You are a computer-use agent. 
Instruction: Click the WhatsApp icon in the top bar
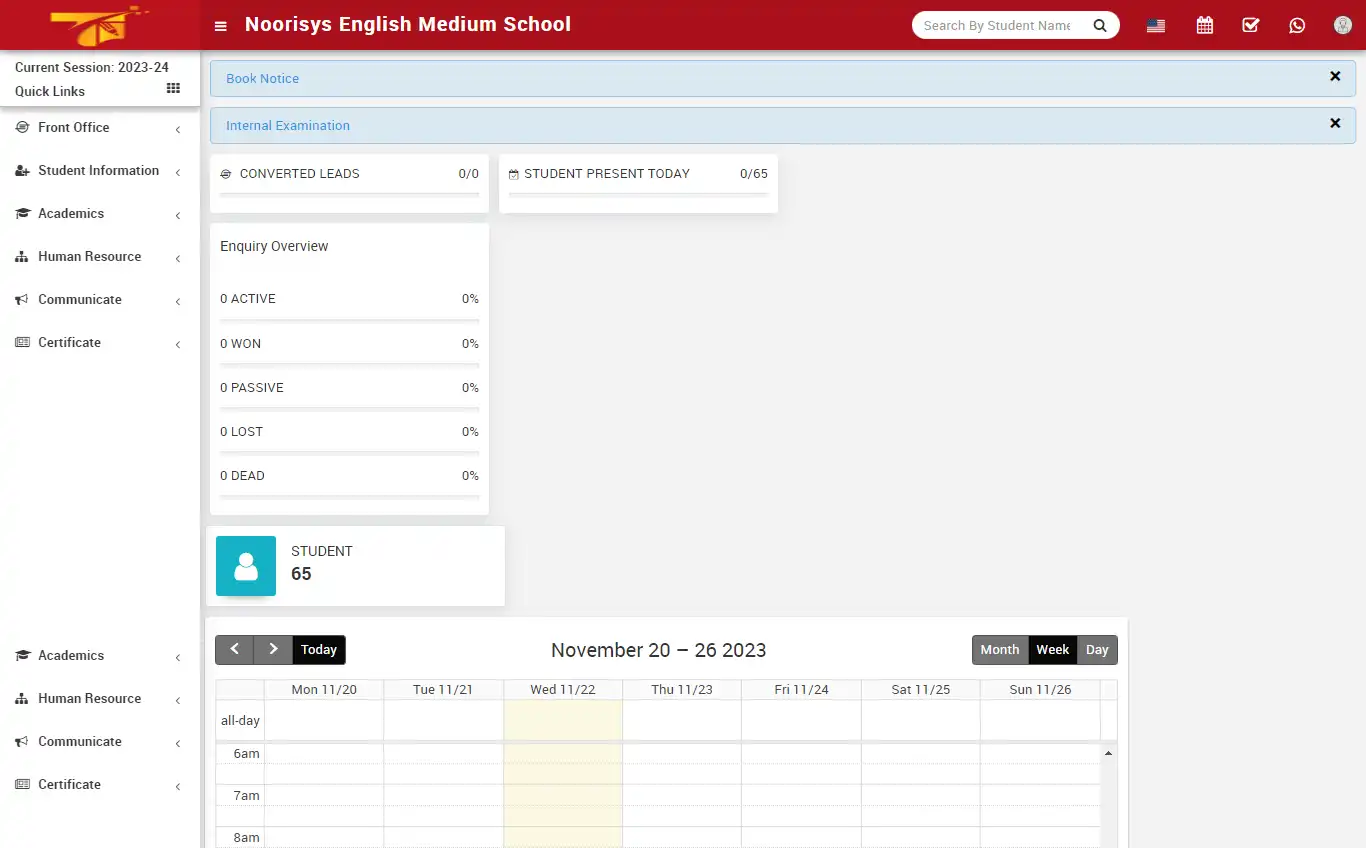tap(1297, 24)
